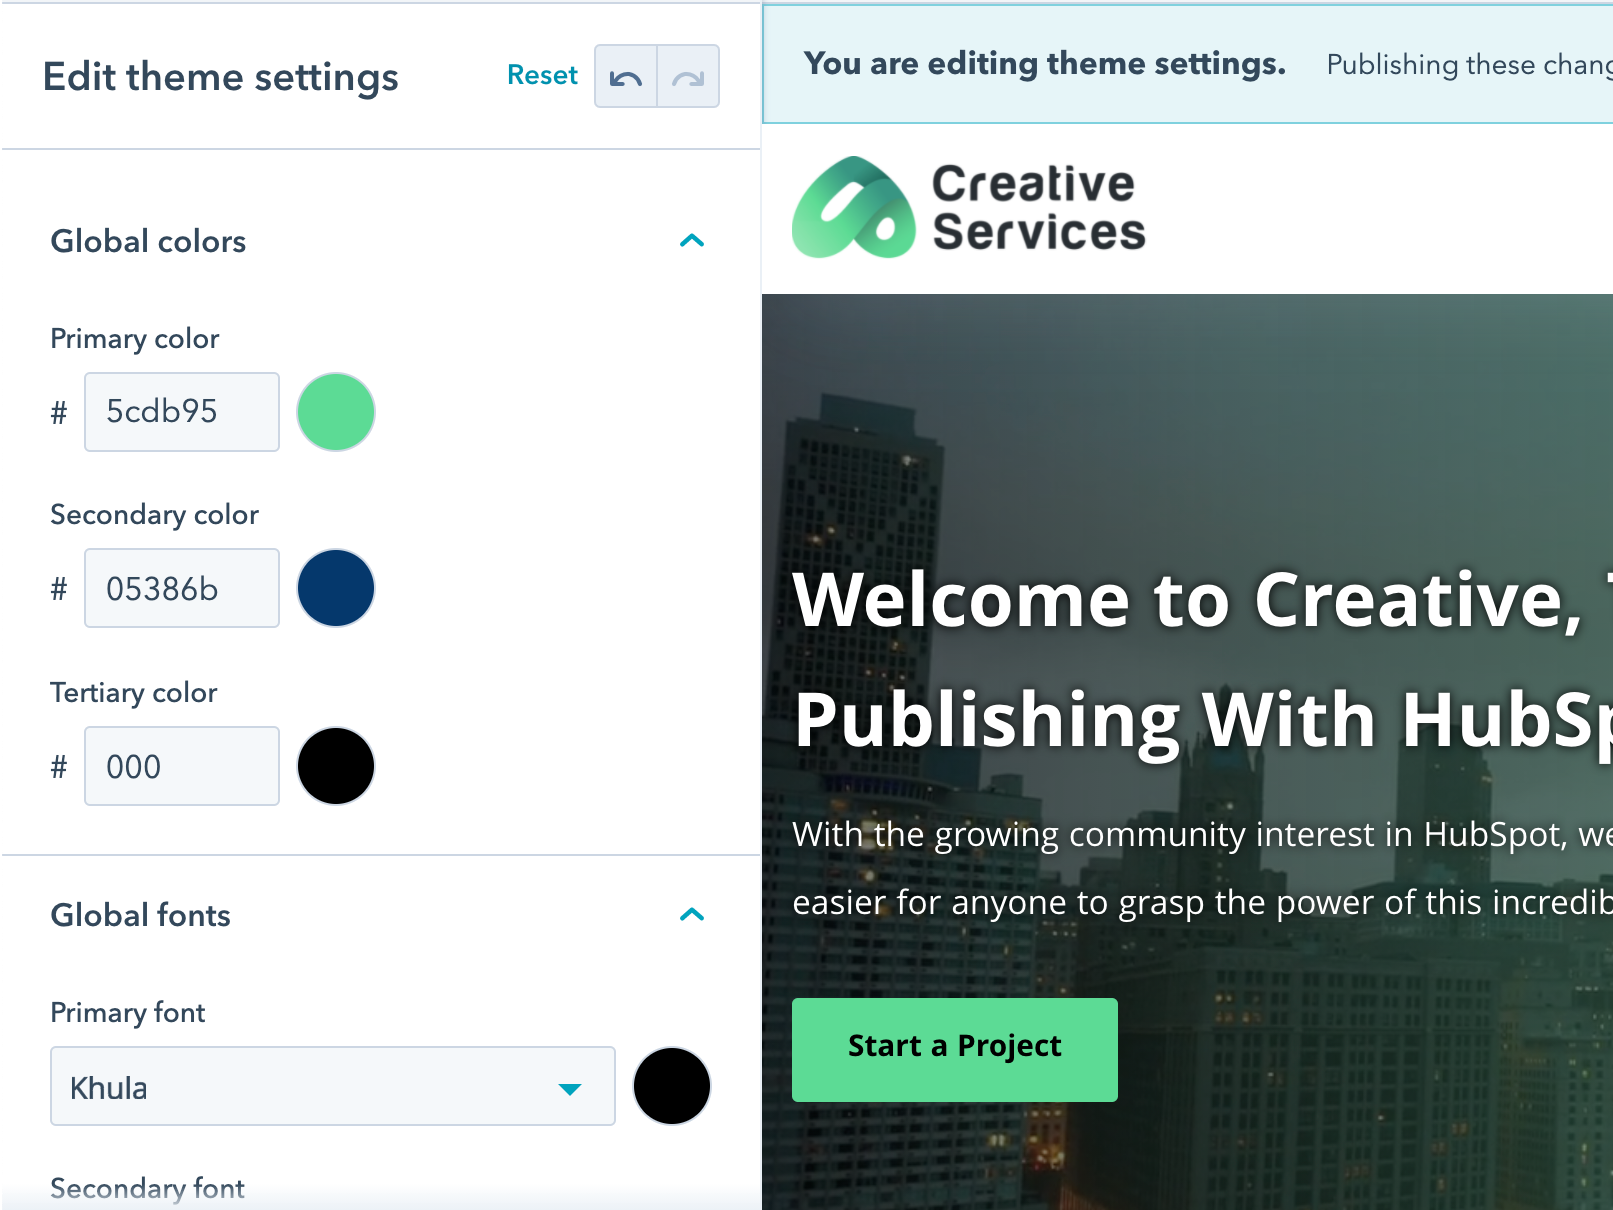Select the primary font color circle

[672, 1086]
